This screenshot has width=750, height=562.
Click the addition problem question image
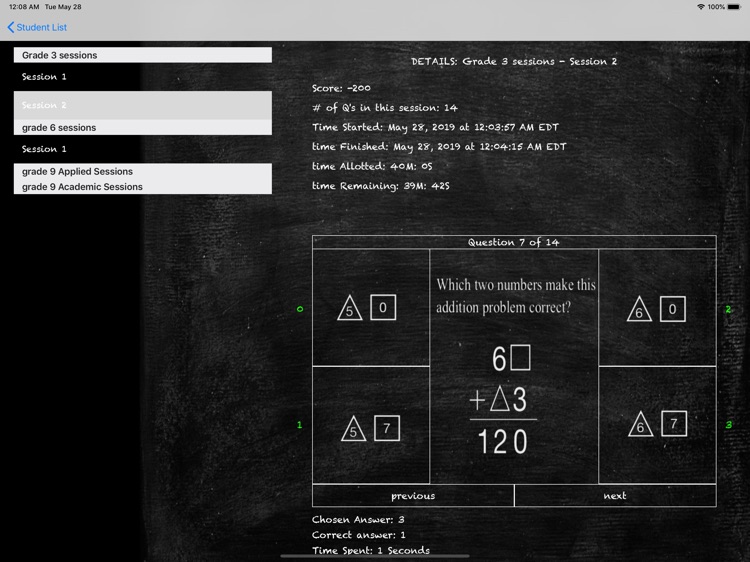514,366
